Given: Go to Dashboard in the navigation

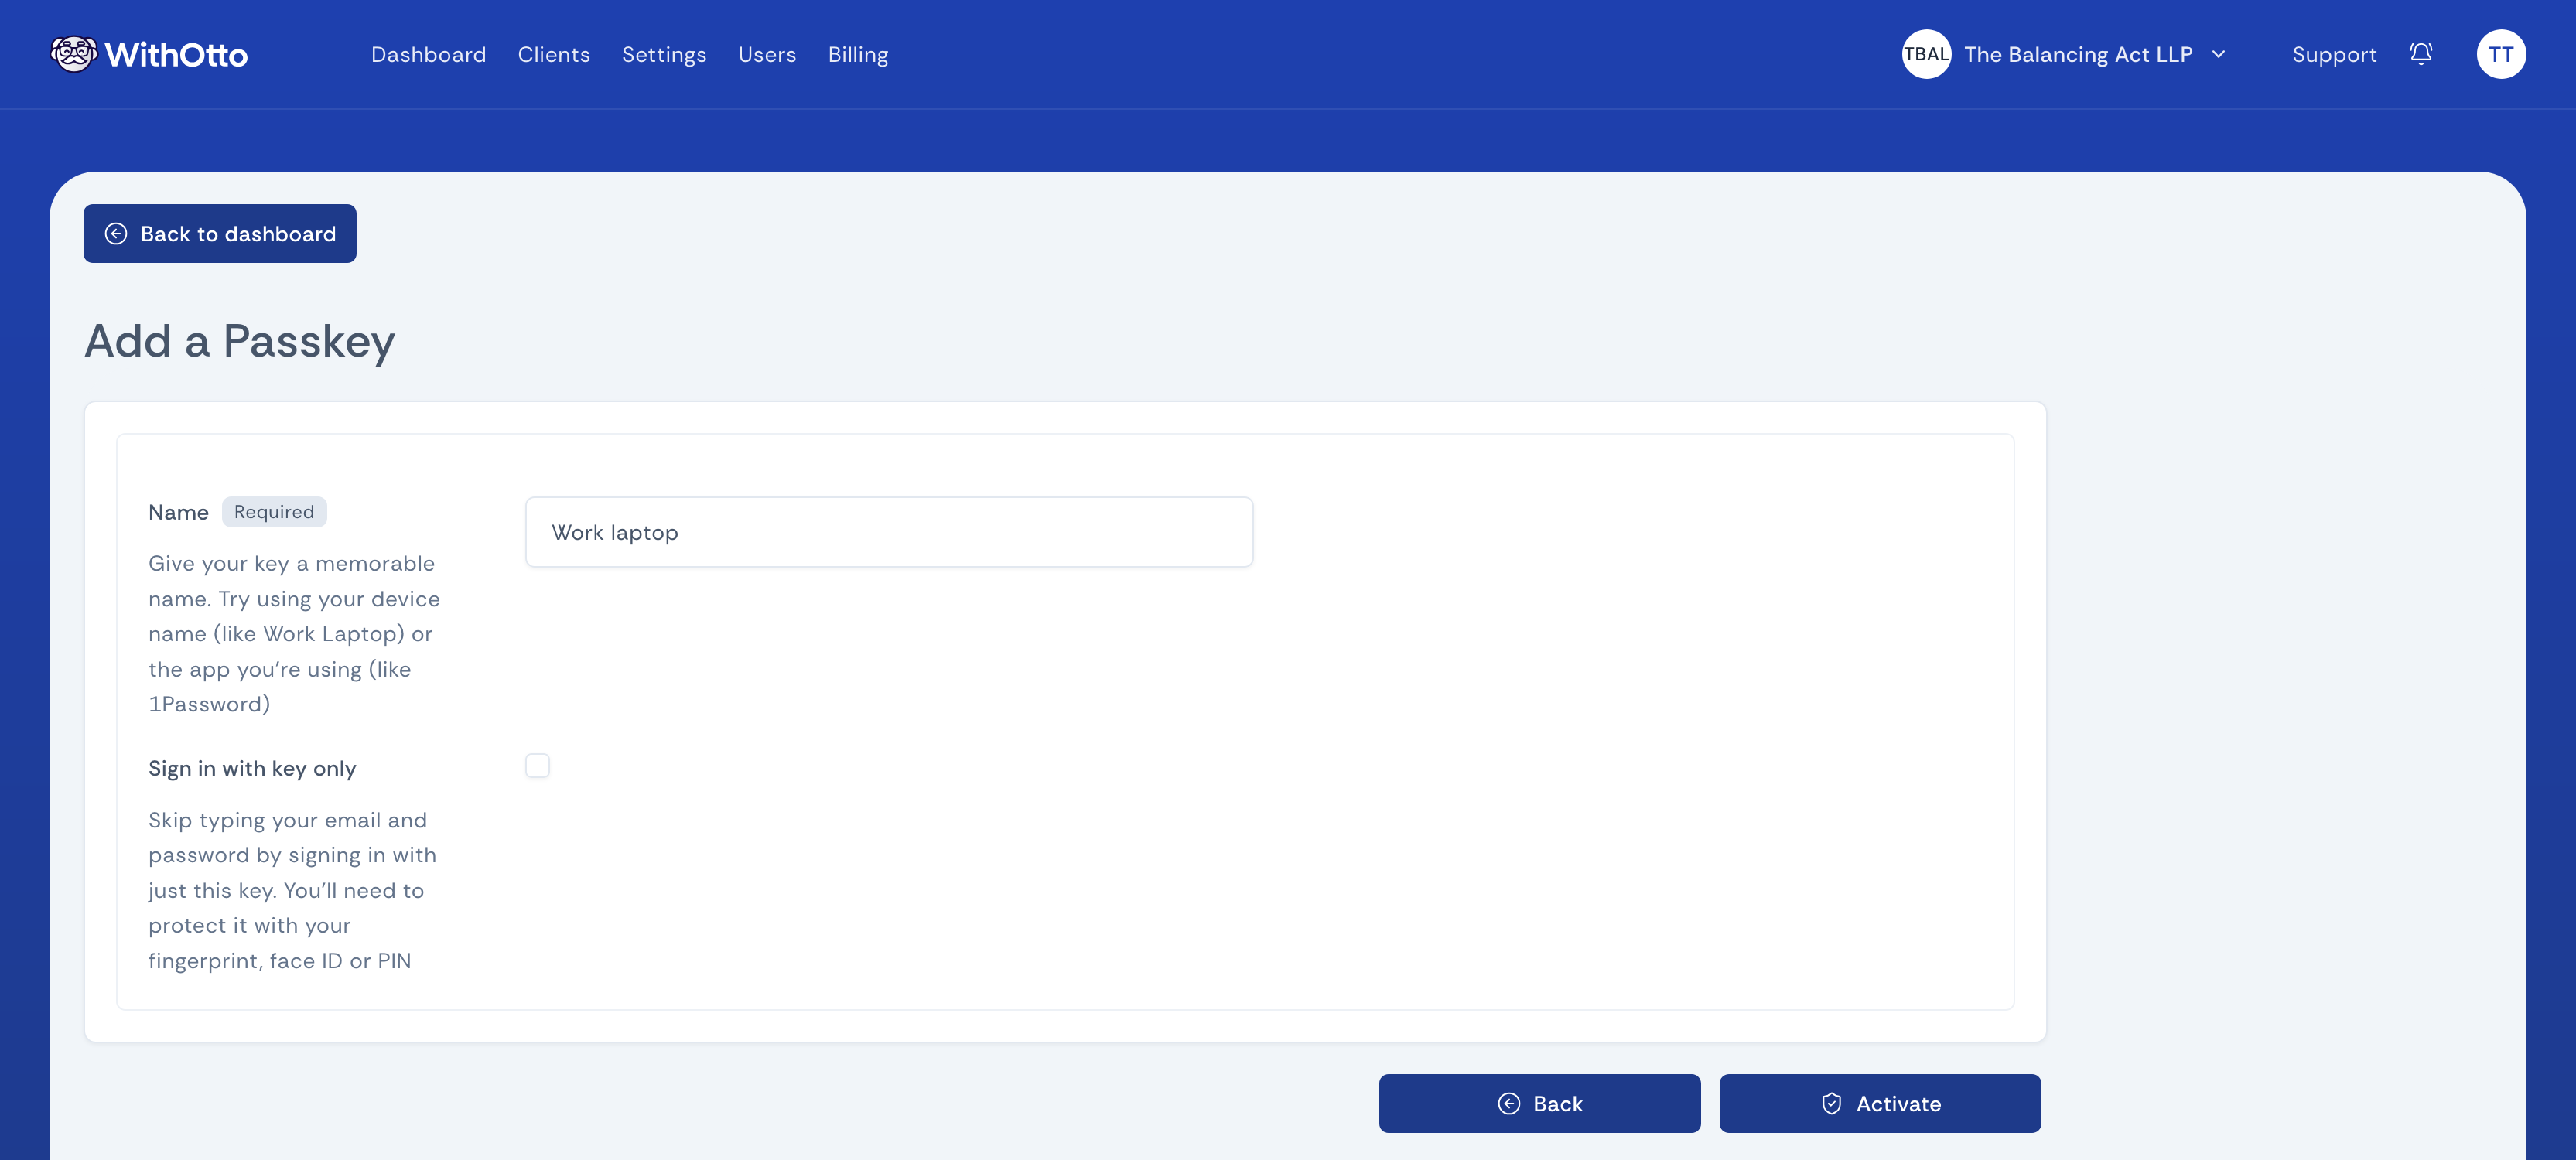Looking at the screenshot, I should coord(428,54).
